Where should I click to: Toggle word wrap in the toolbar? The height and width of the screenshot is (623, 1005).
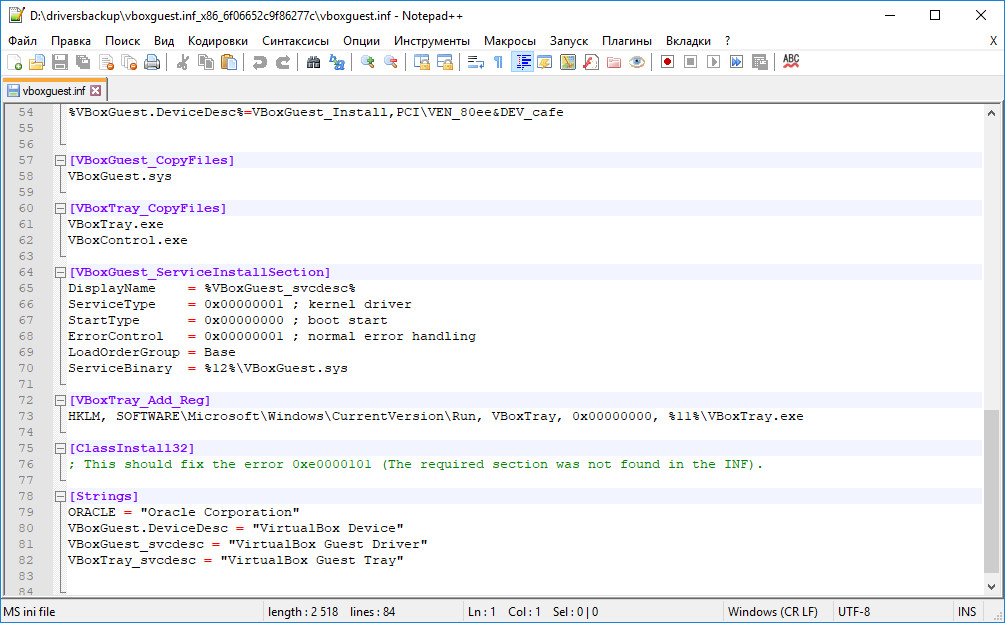476,62
